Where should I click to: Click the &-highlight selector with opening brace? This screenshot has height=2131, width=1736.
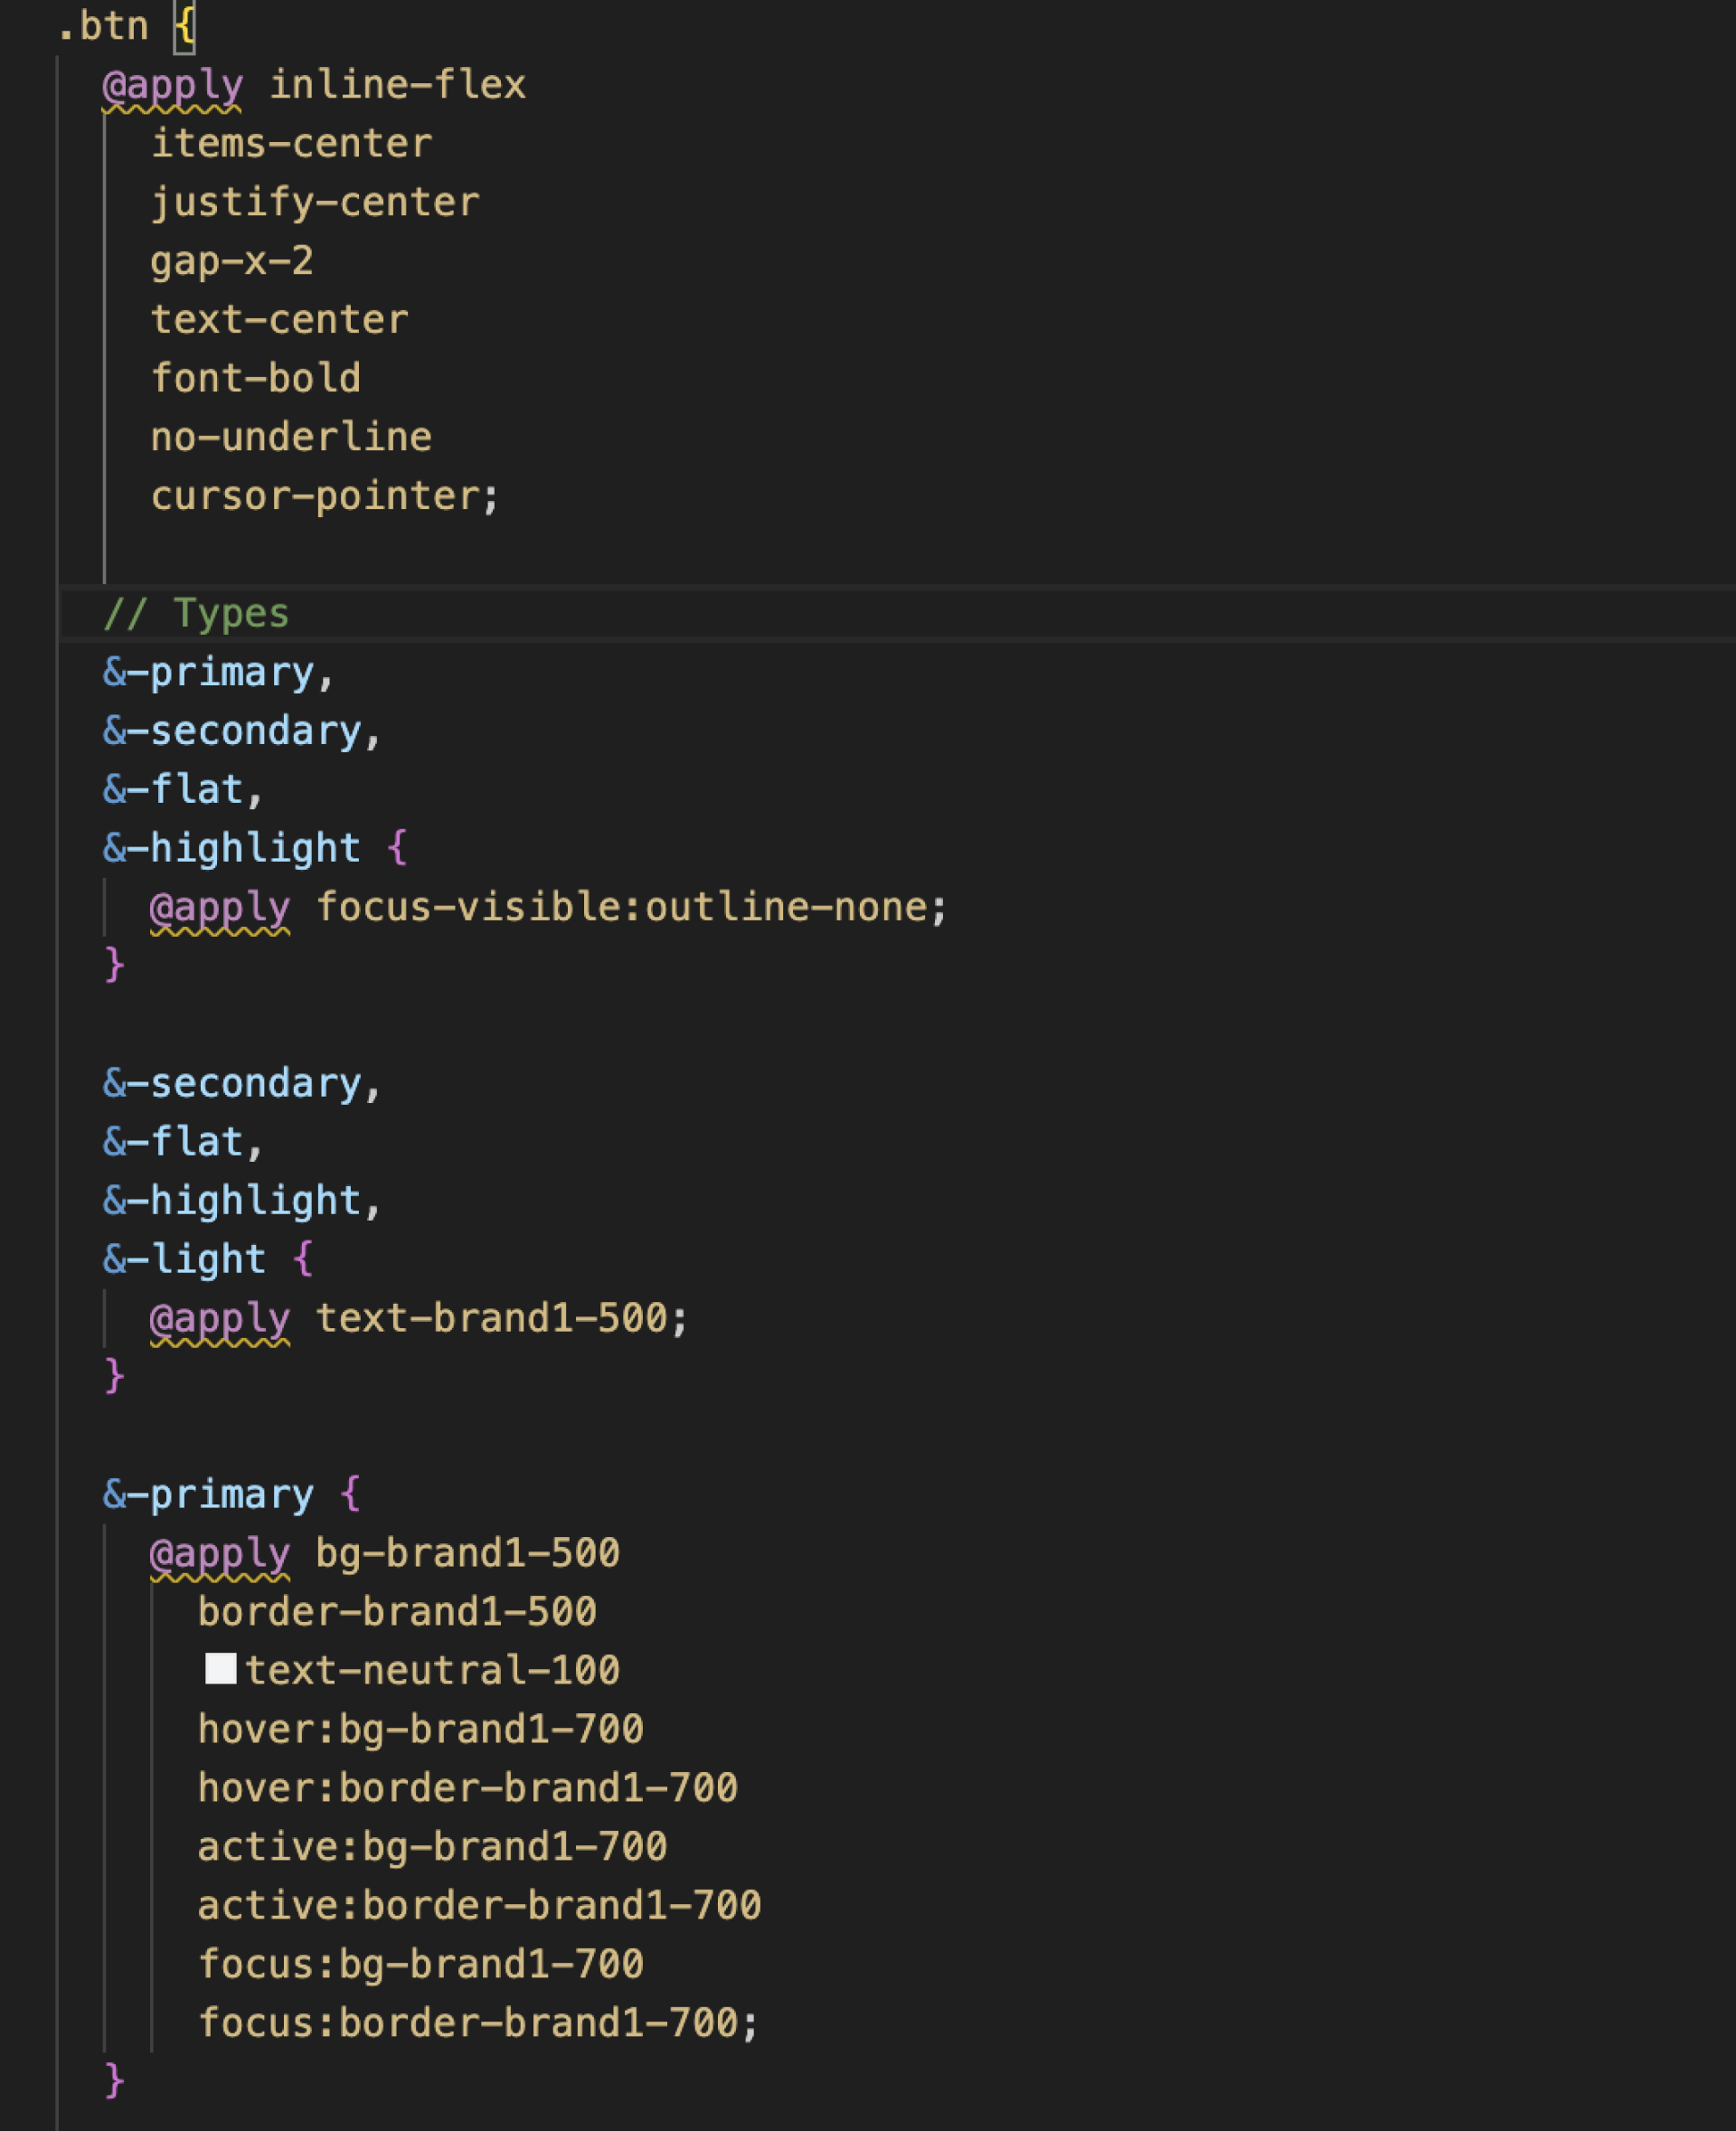pyautogui.click(x=256, y=848)
